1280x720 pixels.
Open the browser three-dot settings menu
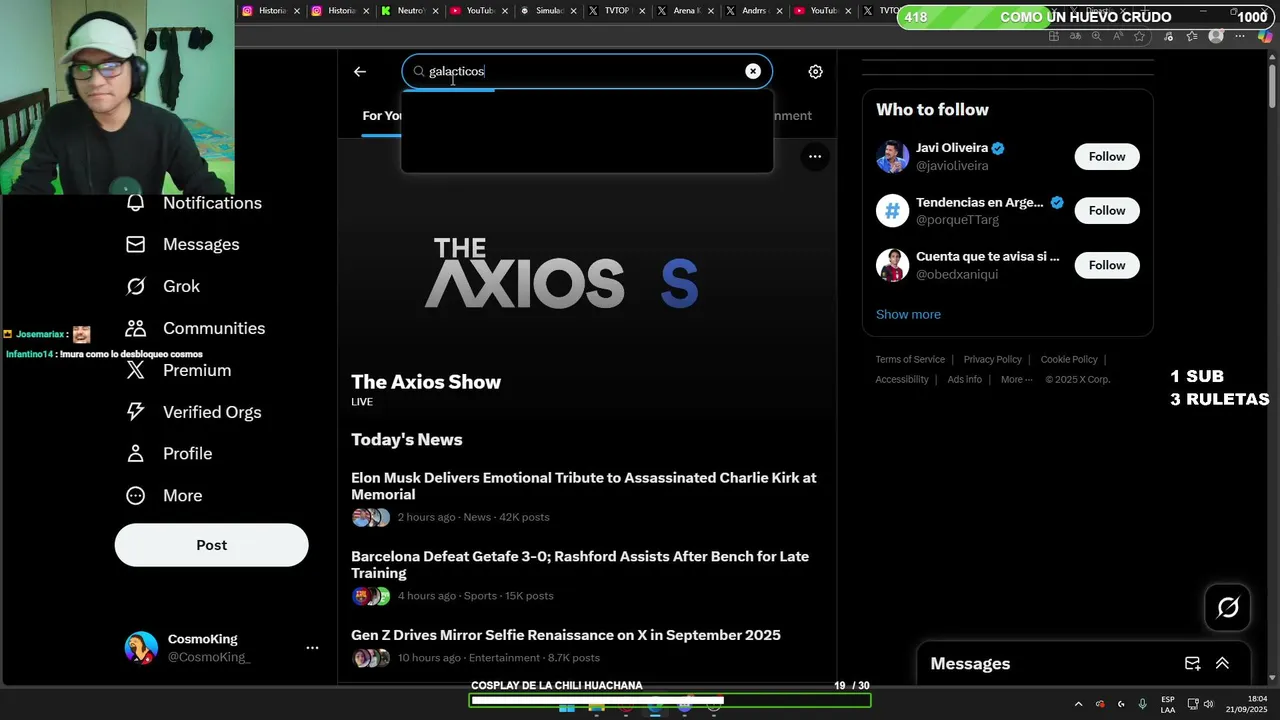[x=1241, y=36]
